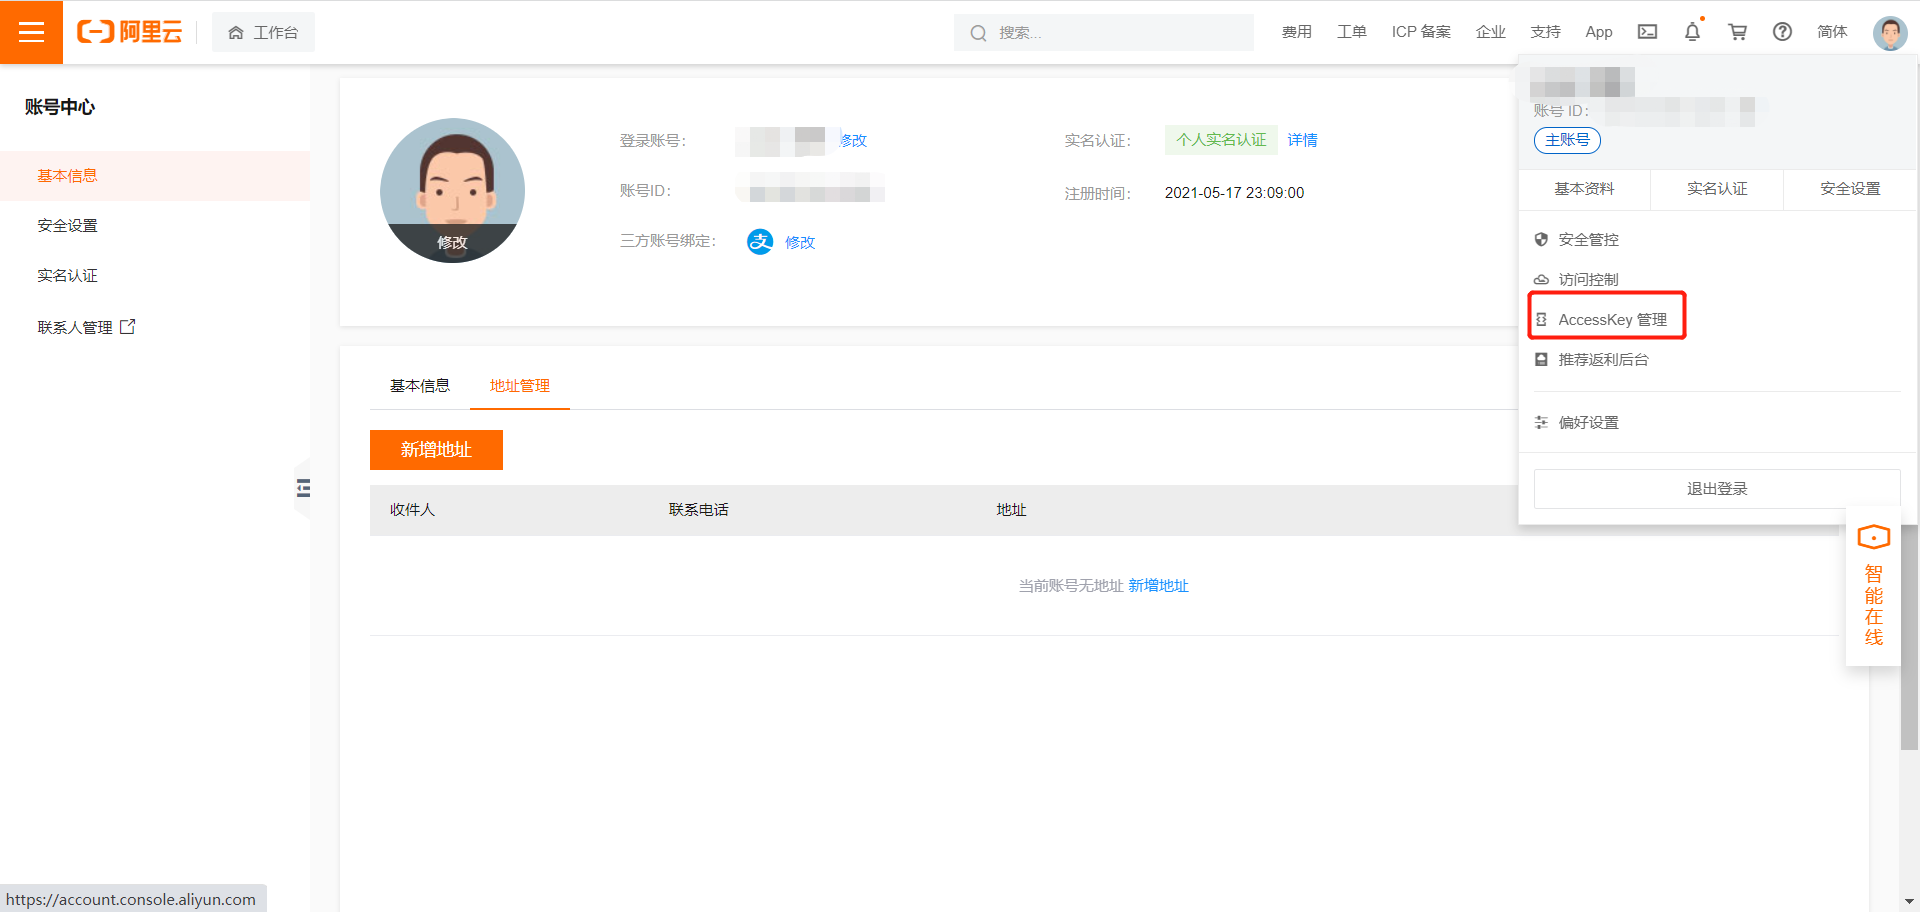
Task: Open the hamburger main menu
Action: coord(31,32)
